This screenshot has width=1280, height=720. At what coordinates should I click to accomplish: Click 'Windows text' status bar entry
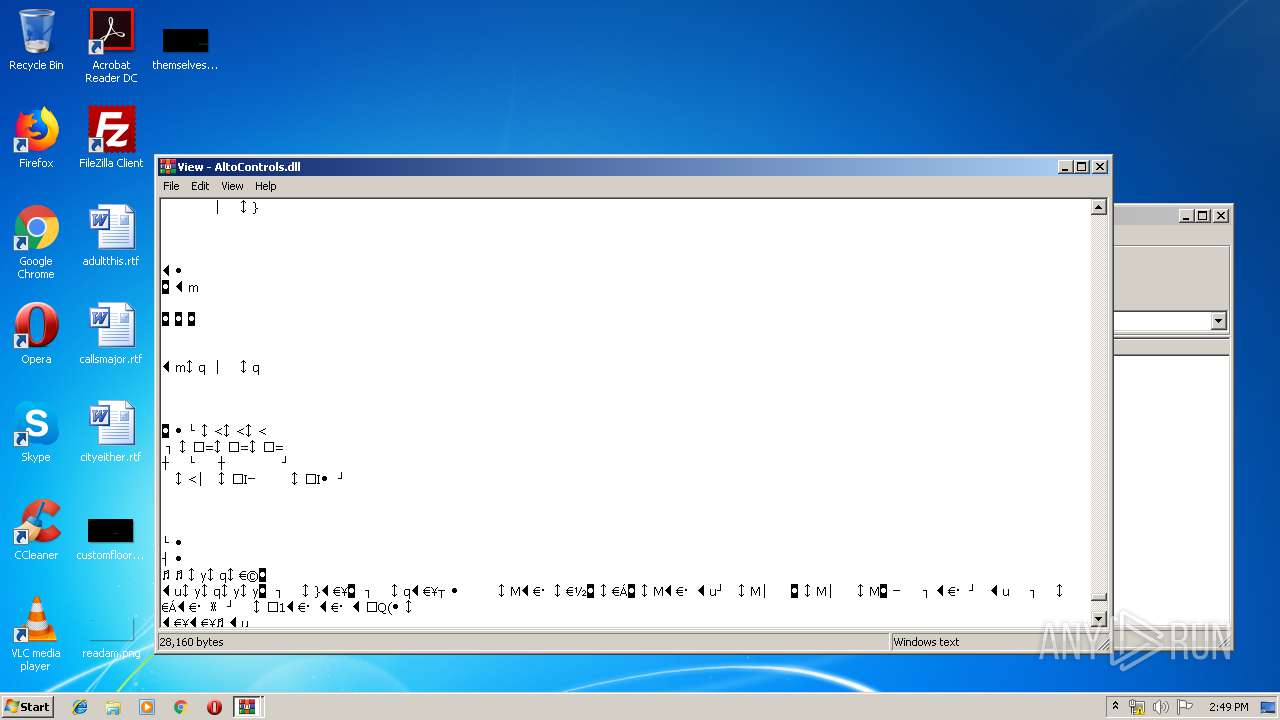click(926, 642)
